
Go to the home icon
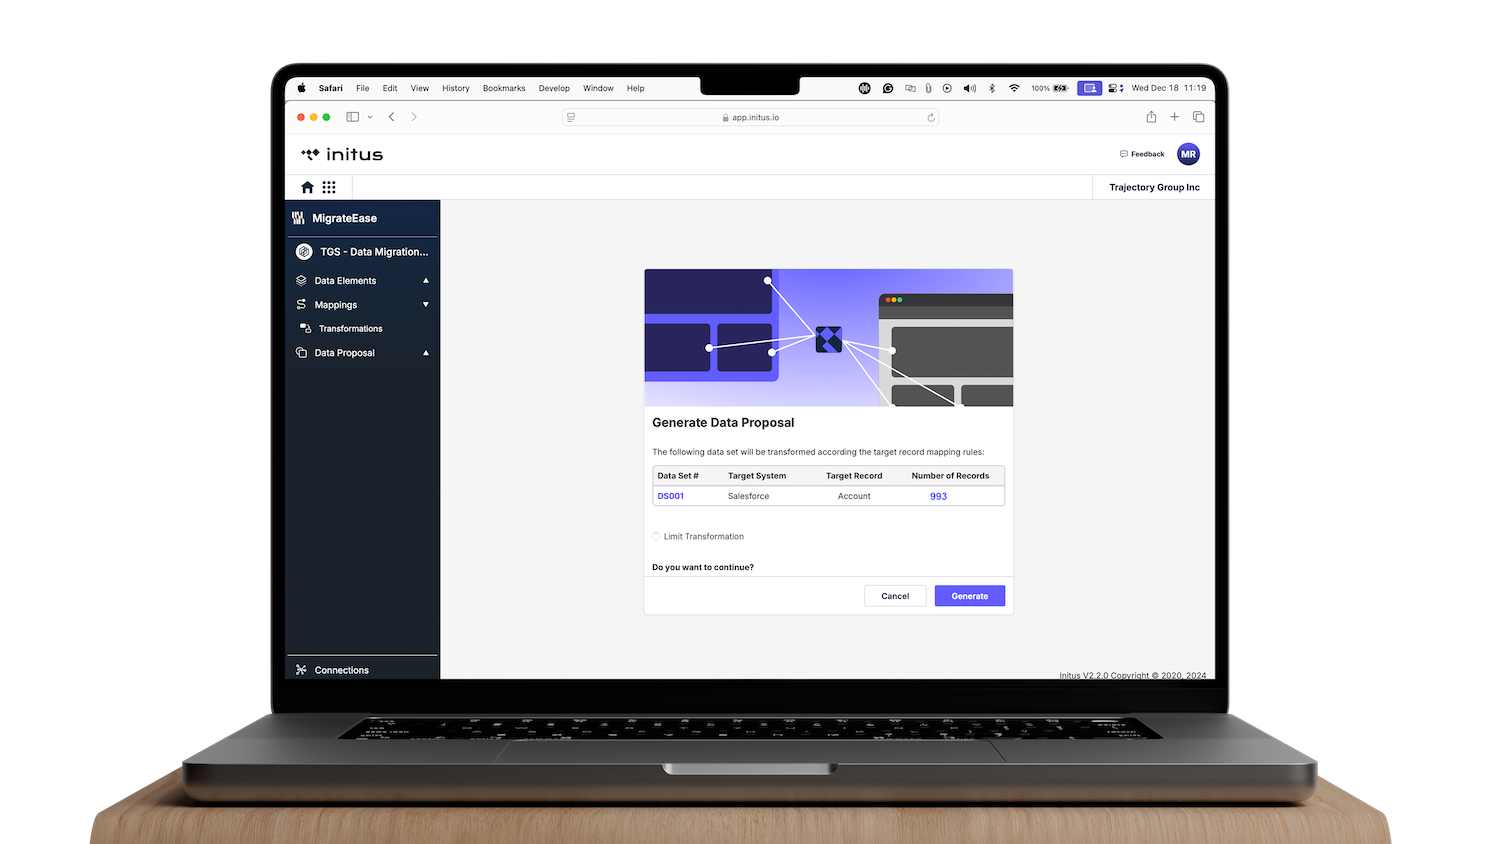tap(307, 187)
